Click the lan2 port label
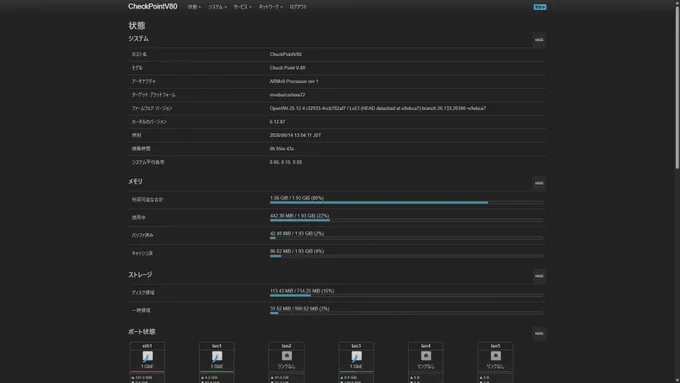This screenshot has width=680, height=383. click(x=287, y=346)
